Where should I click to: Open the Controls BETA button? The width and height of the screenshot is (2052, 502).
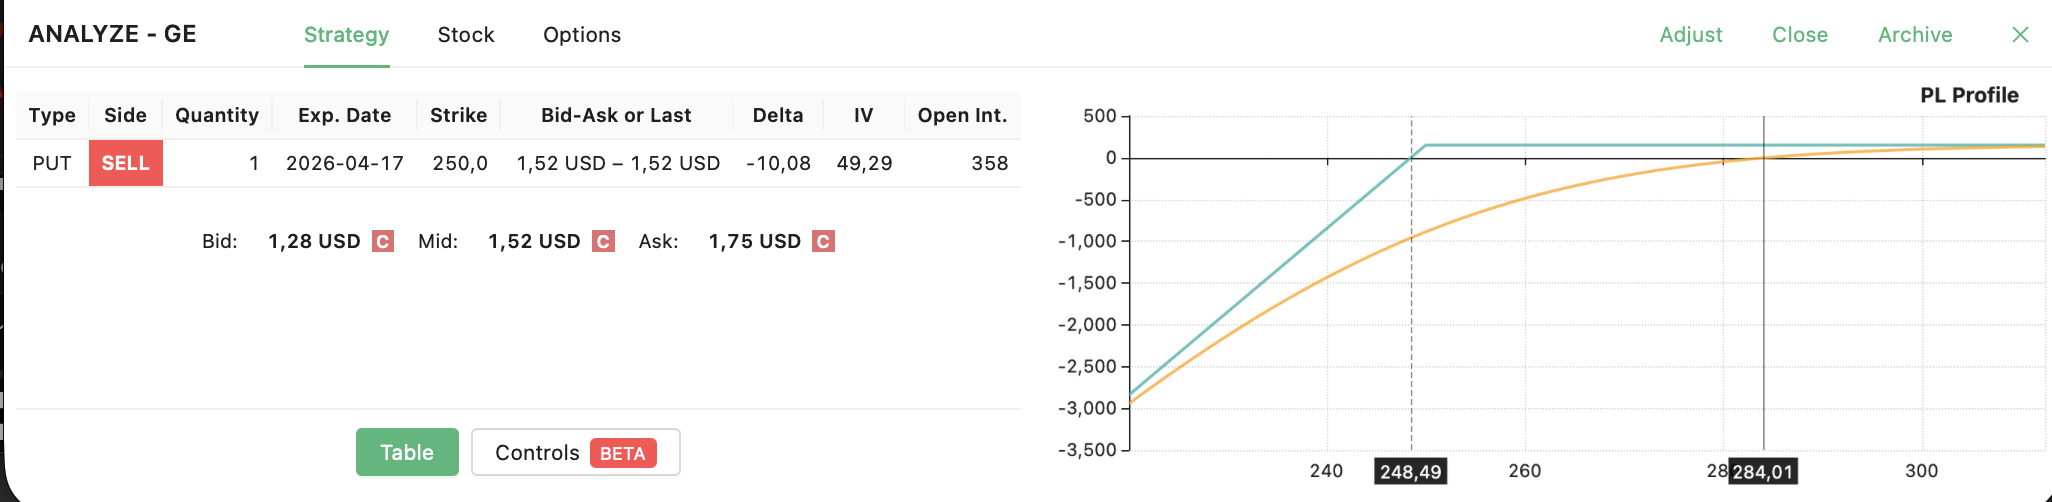pos(576,453)
